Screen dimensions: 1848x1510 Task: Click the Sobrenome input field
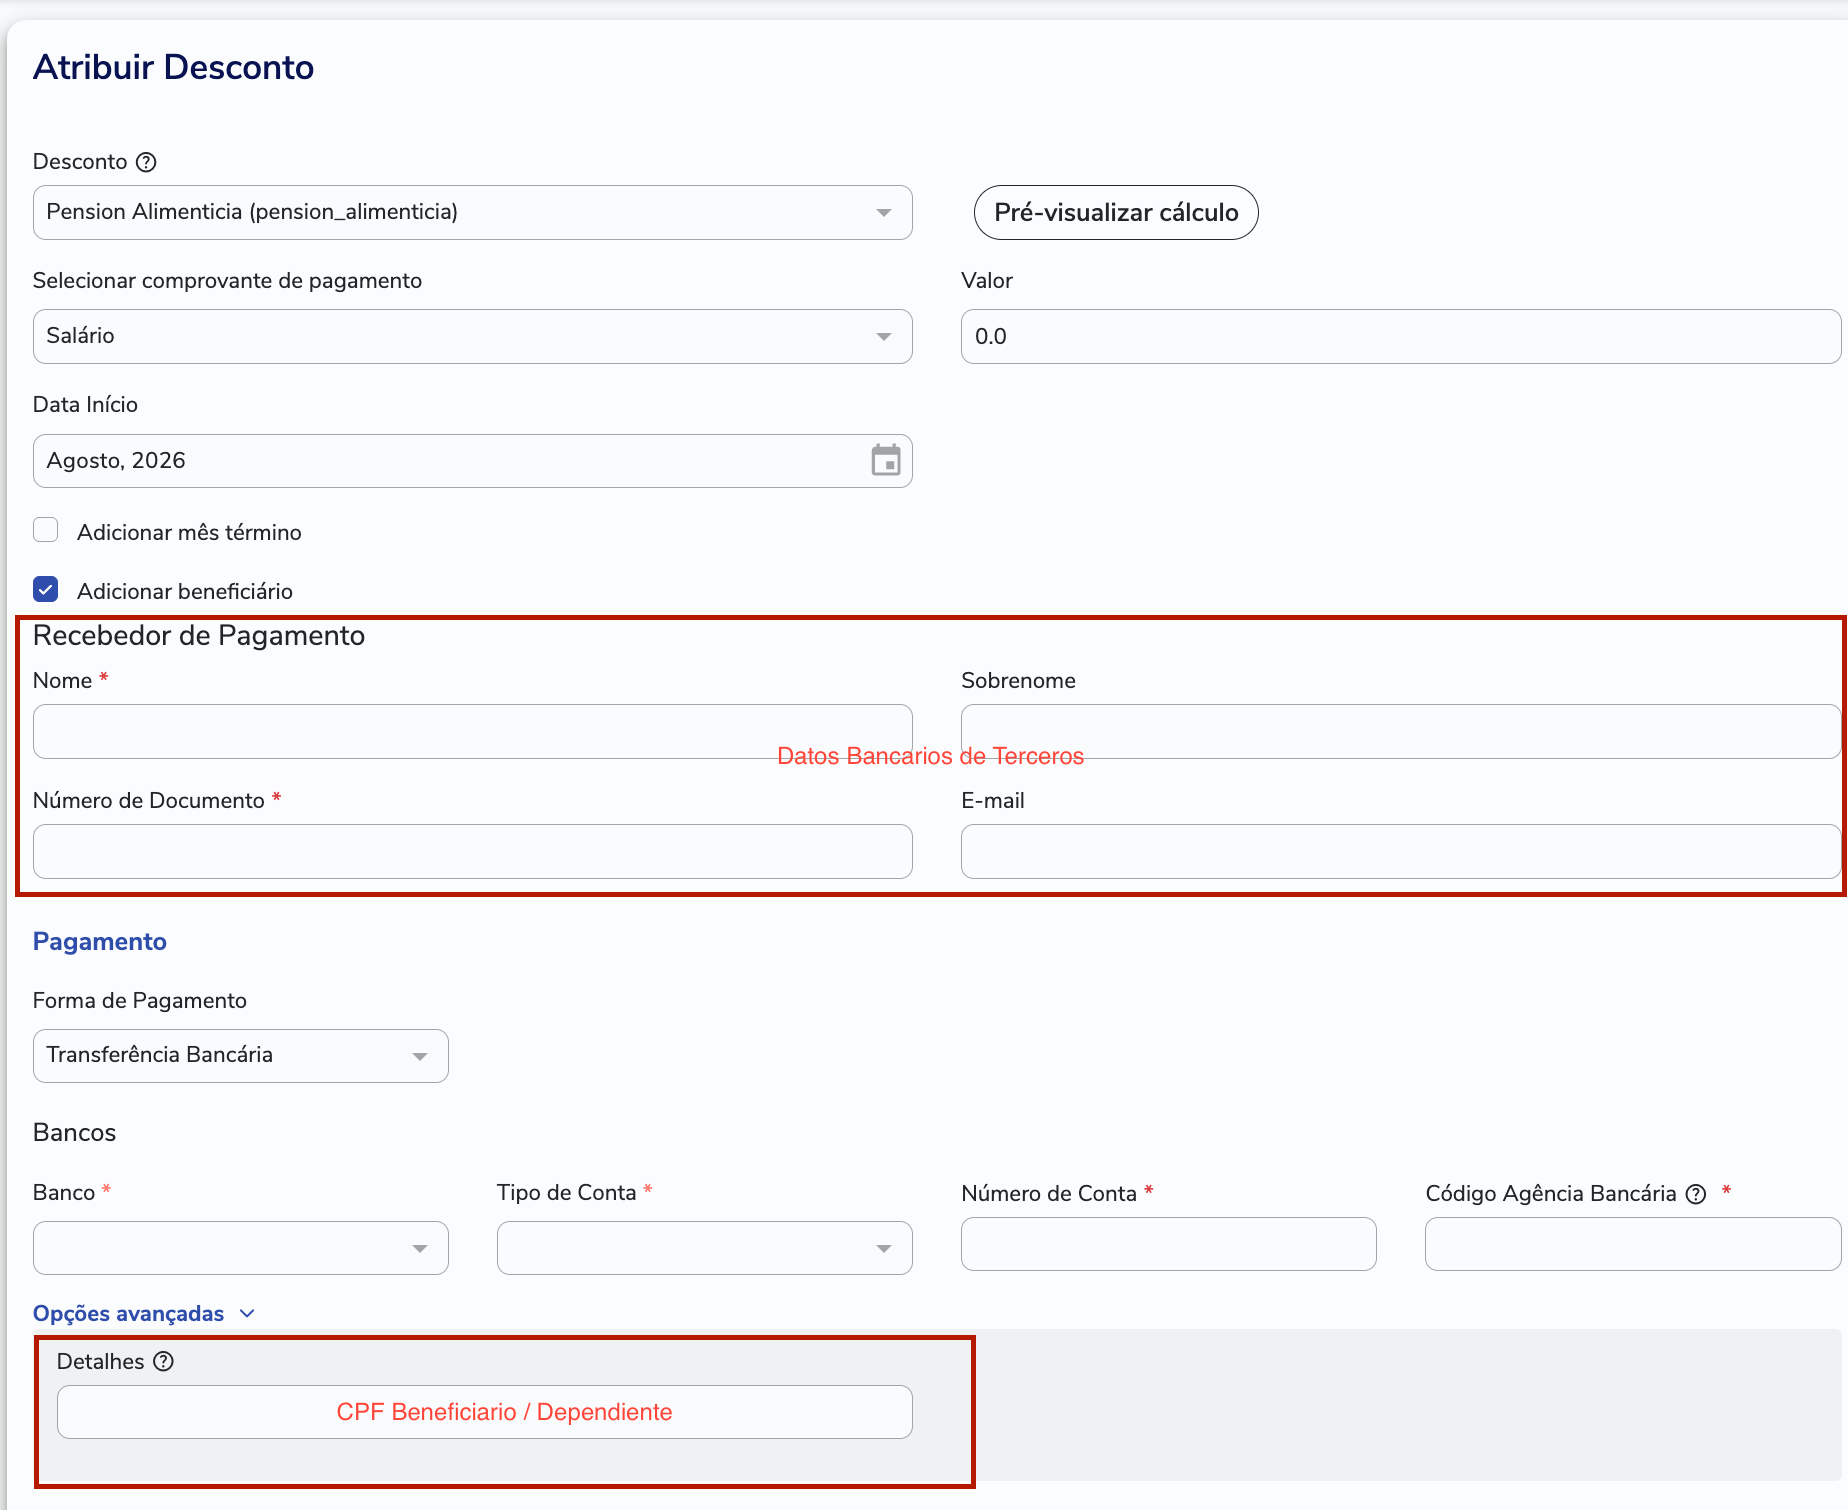[x=1401, y=731]
